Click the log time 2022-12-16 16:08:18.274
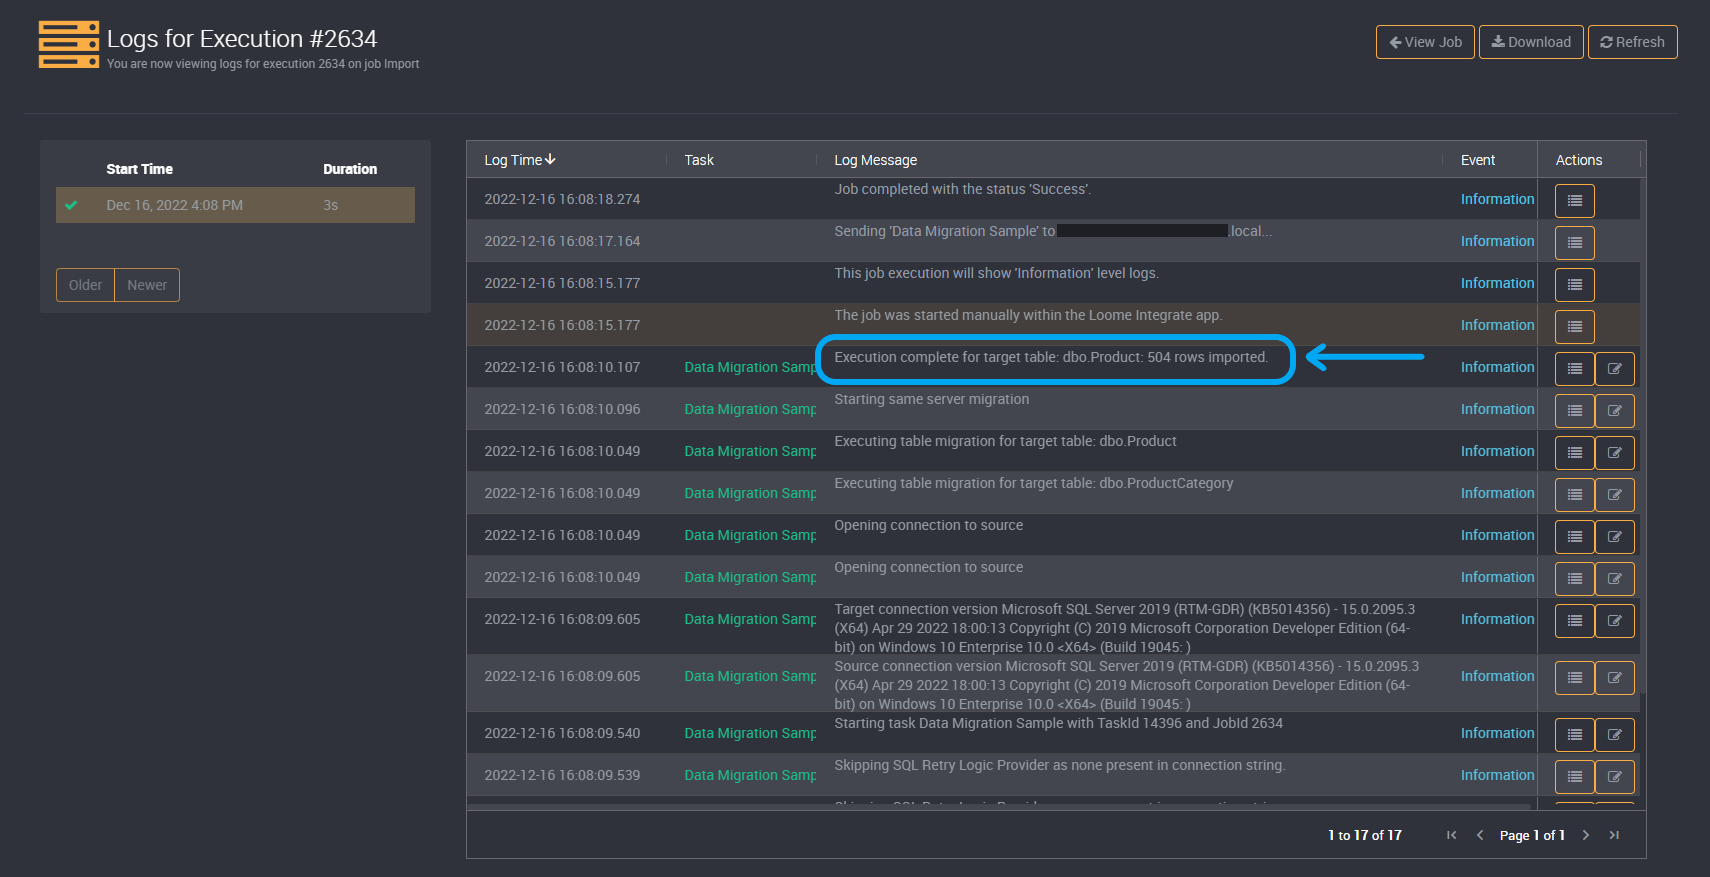This screenshot has height=877, width=1710. click(x=562, y=199)
